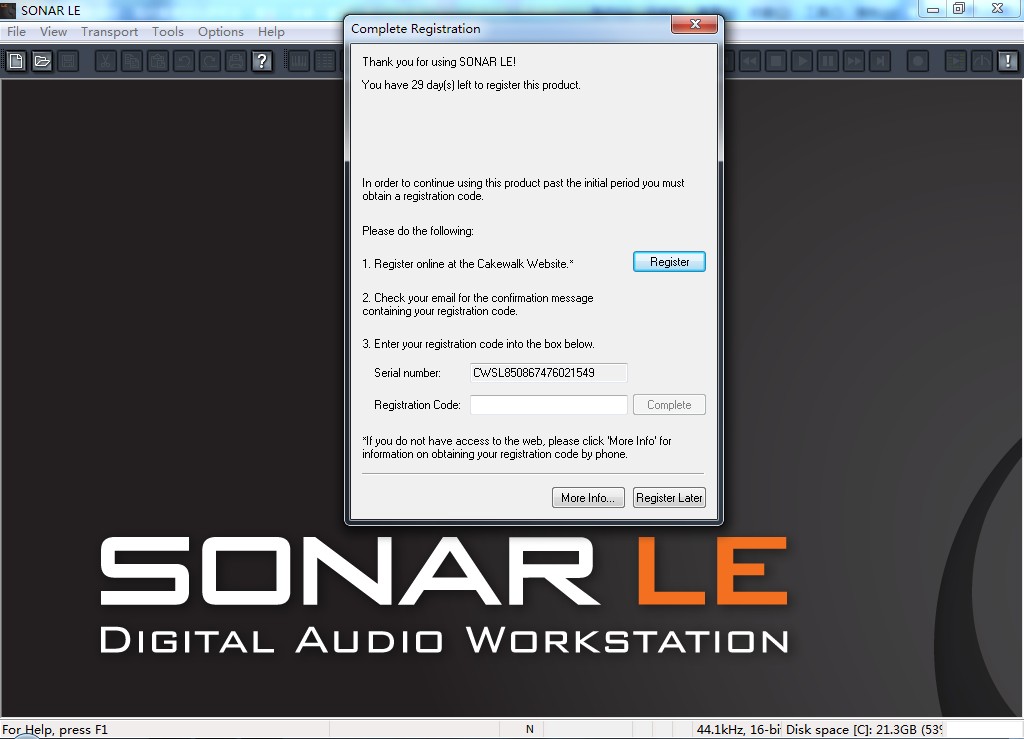
Task: Click the Paste clipboard icon
Action: 157,61
